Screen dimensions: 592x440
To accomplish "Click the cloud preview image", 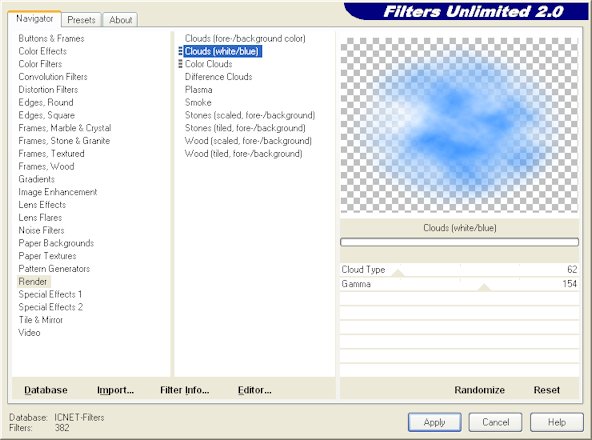I will pos(459,125).
